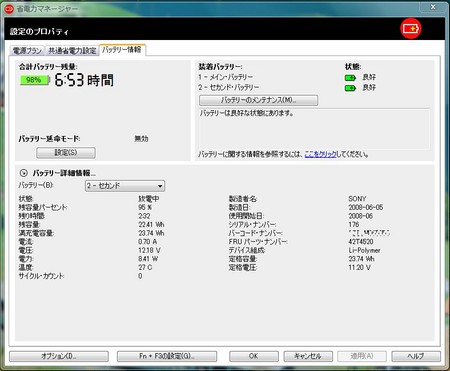The width and height of the screenshot is (450, 371).
Task: Click main battery green status icon
Action: click(350, 78)
